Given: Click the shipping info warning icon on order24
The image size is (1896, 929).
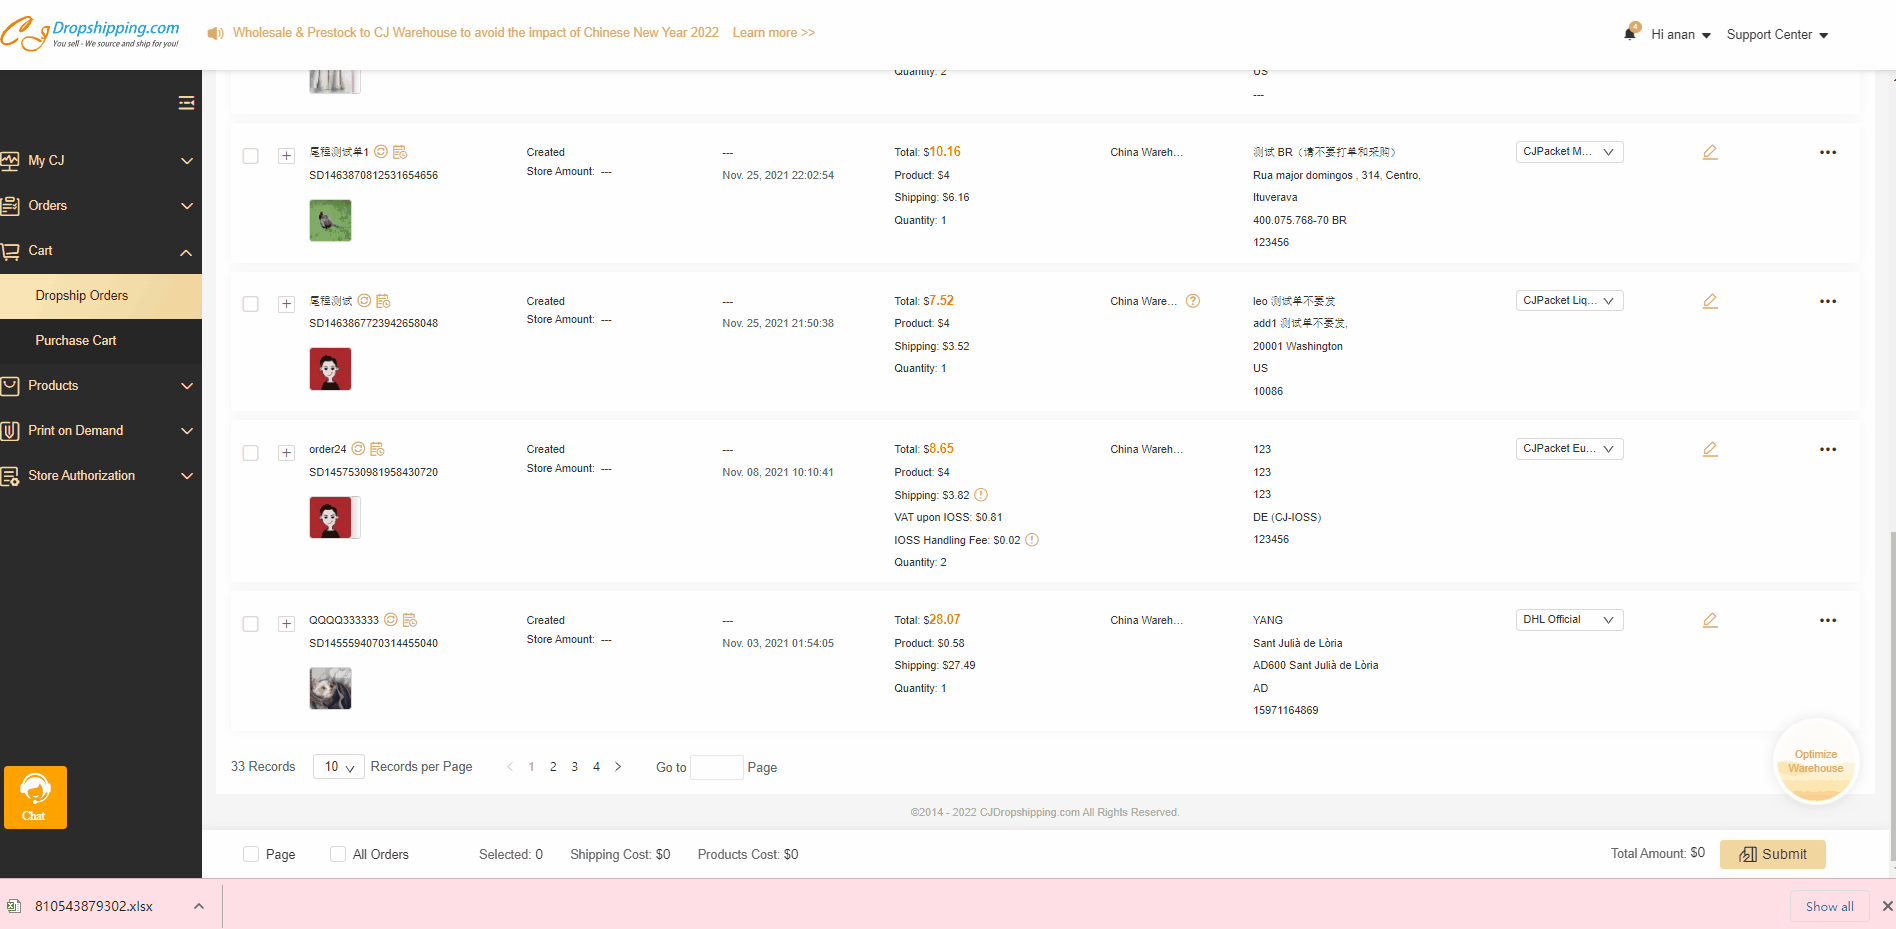Looking at the screenshot, I should click(981, 495).
